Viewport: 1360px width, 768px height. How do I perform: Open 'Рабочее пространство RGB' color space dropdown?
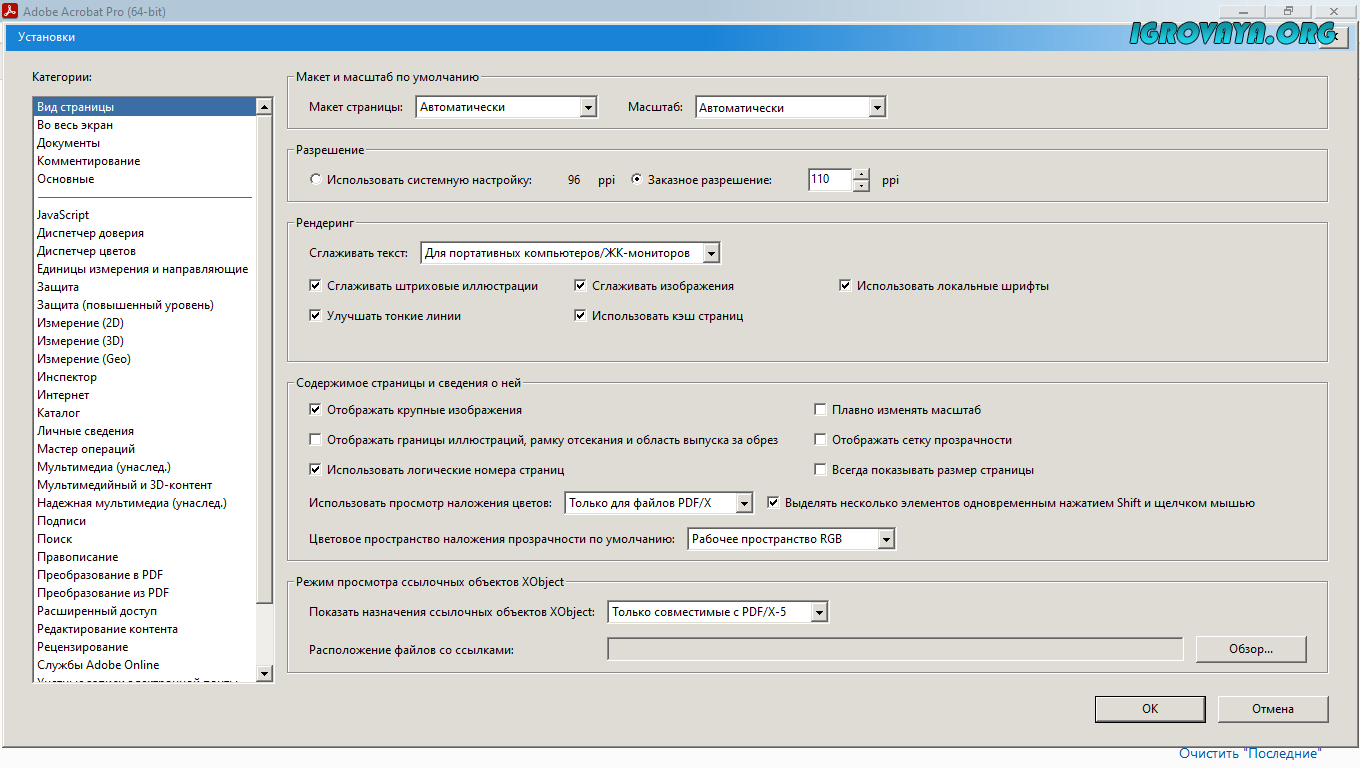coord(886,539)
